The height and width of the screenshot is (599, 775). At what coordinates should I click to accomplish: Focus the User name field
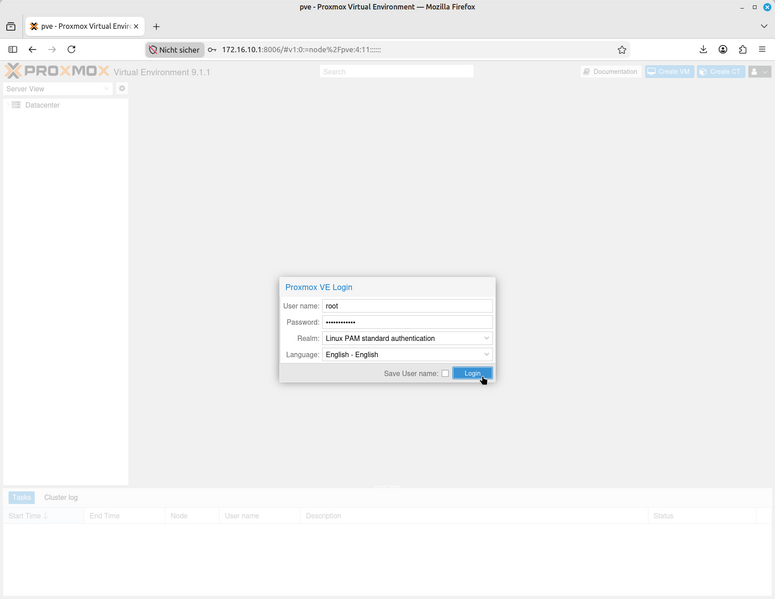coord(407,306)
